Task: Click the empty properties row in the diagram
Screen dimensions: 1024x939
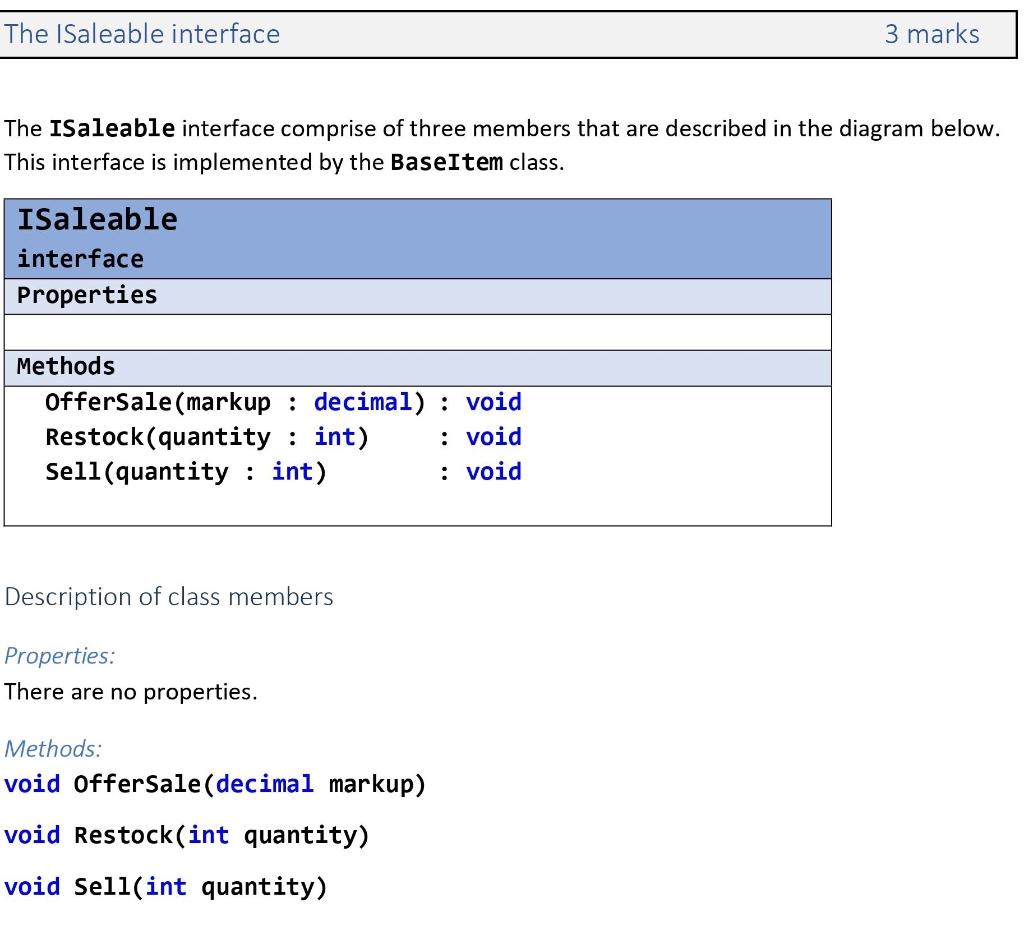Action: pos(417,331)
